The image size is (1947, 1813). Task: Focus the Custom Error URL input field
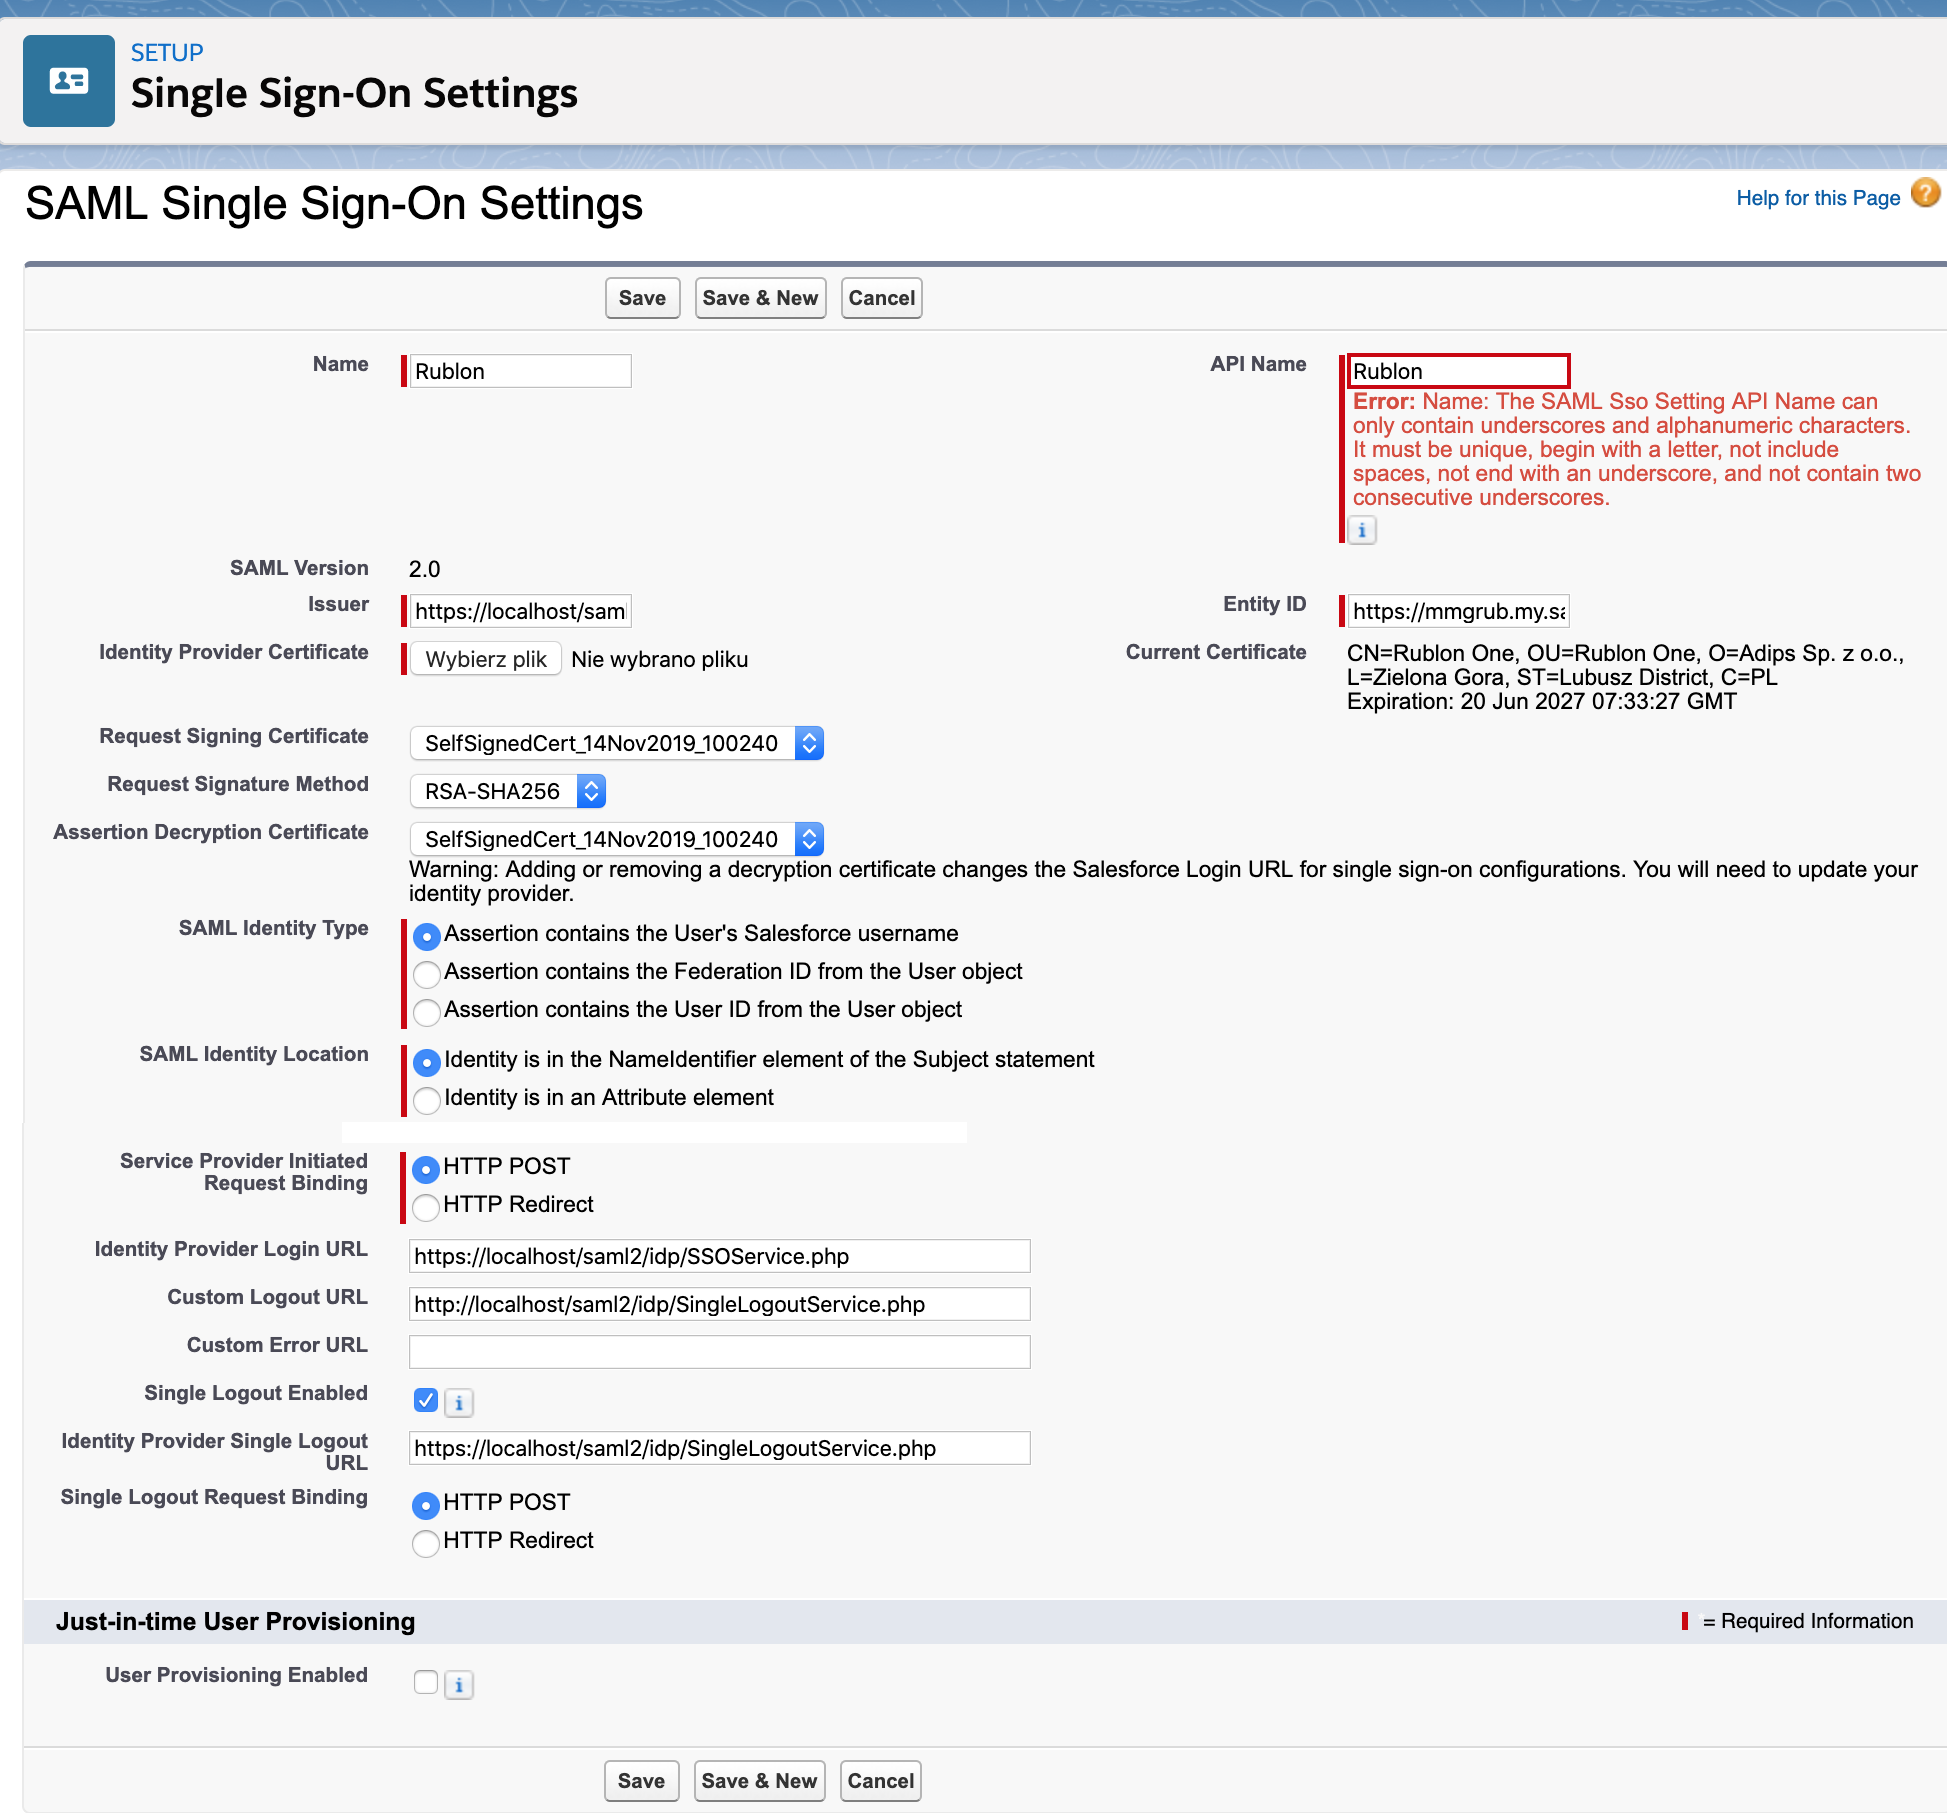719,1352
